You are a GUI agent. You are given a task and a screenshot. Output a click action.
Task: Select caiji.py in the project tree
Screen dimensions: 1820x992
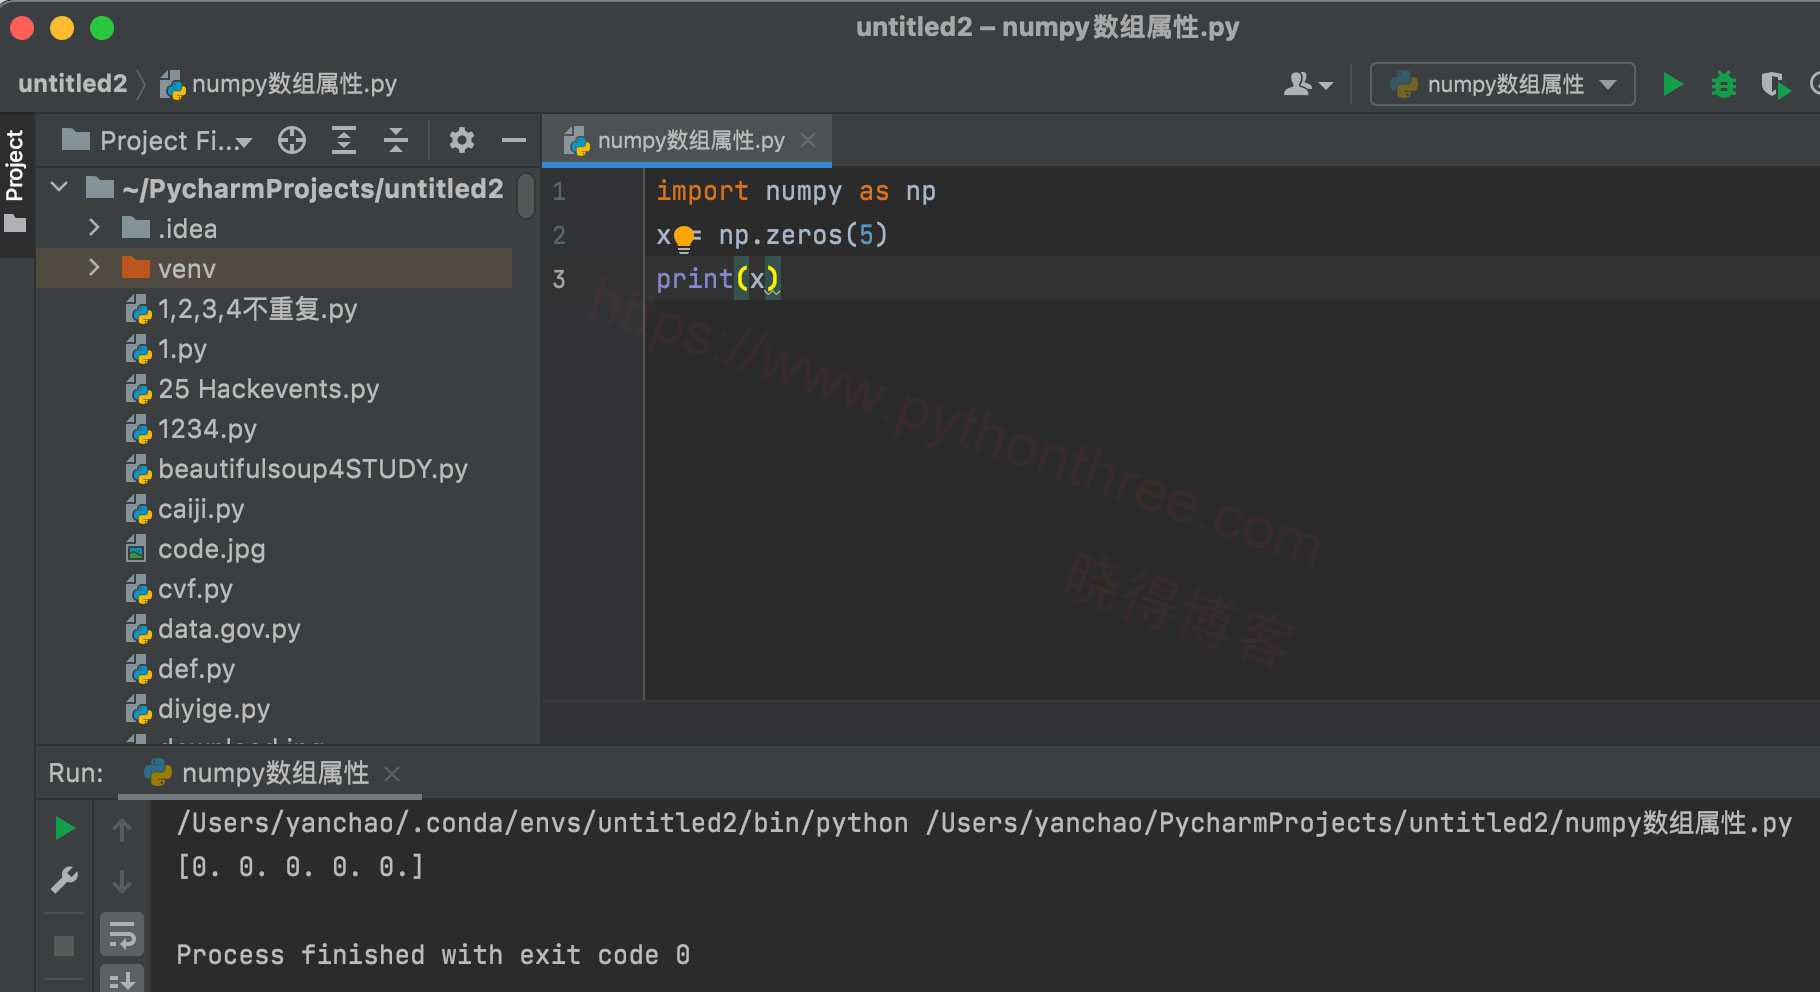[200, 509]
